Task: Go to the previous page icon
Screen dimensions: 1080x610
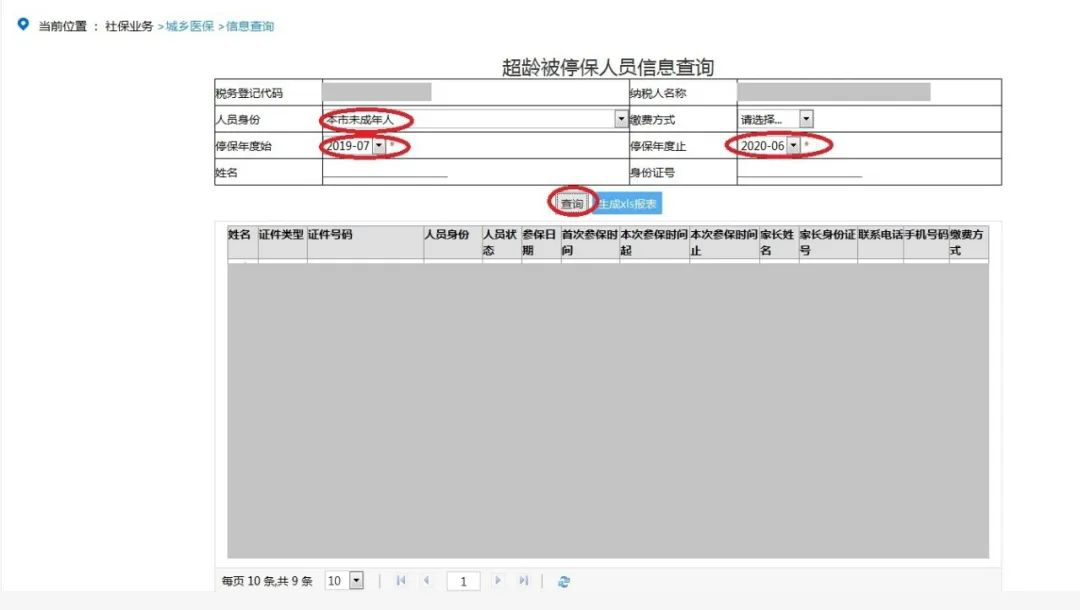Action: [x=427, y=580]
